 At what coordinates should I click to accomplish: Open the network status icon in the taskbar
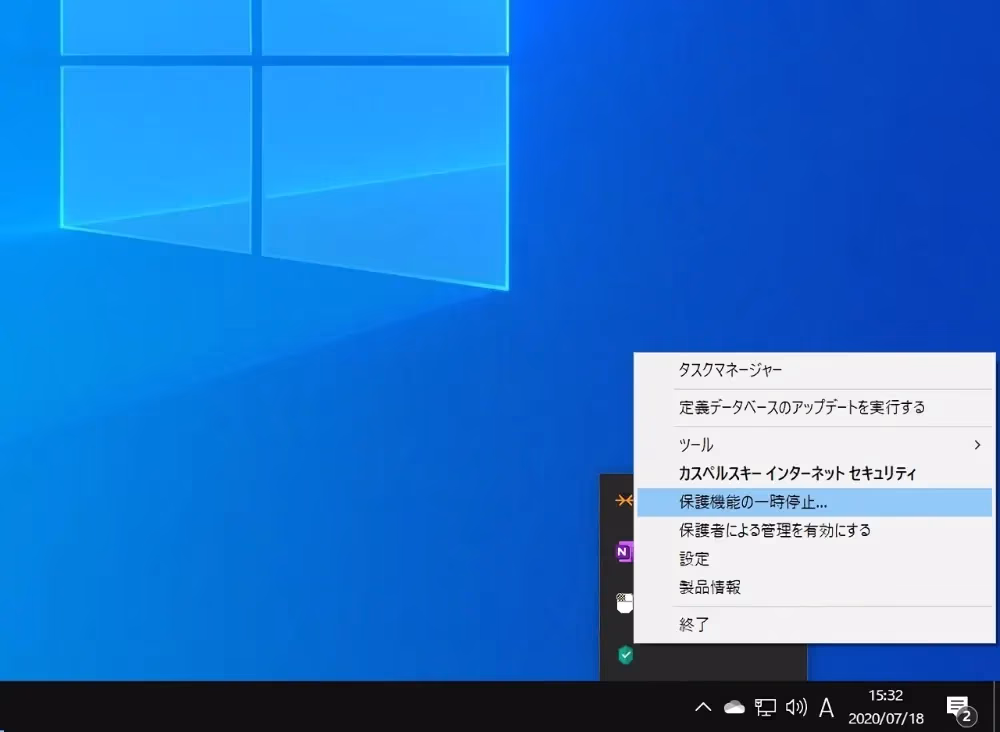765,708
